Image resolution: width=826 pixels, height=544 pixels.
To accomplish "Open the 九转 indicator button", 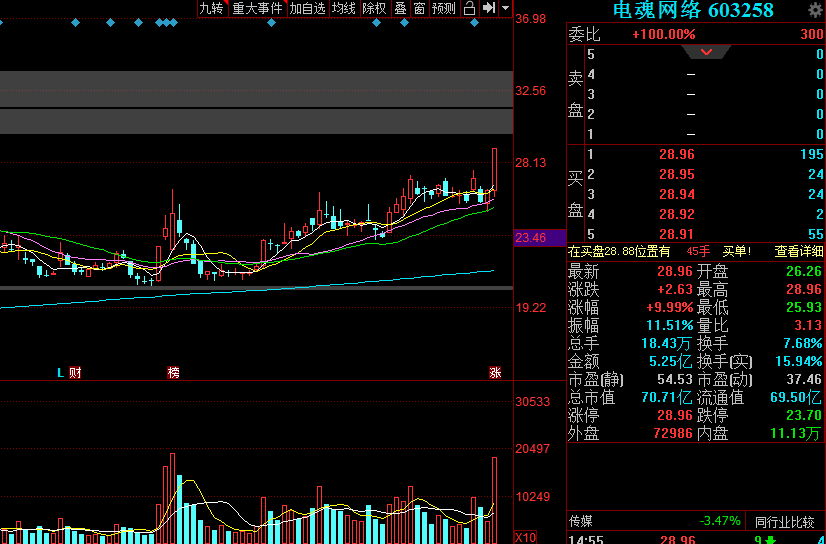I will [x=213, y=8].
